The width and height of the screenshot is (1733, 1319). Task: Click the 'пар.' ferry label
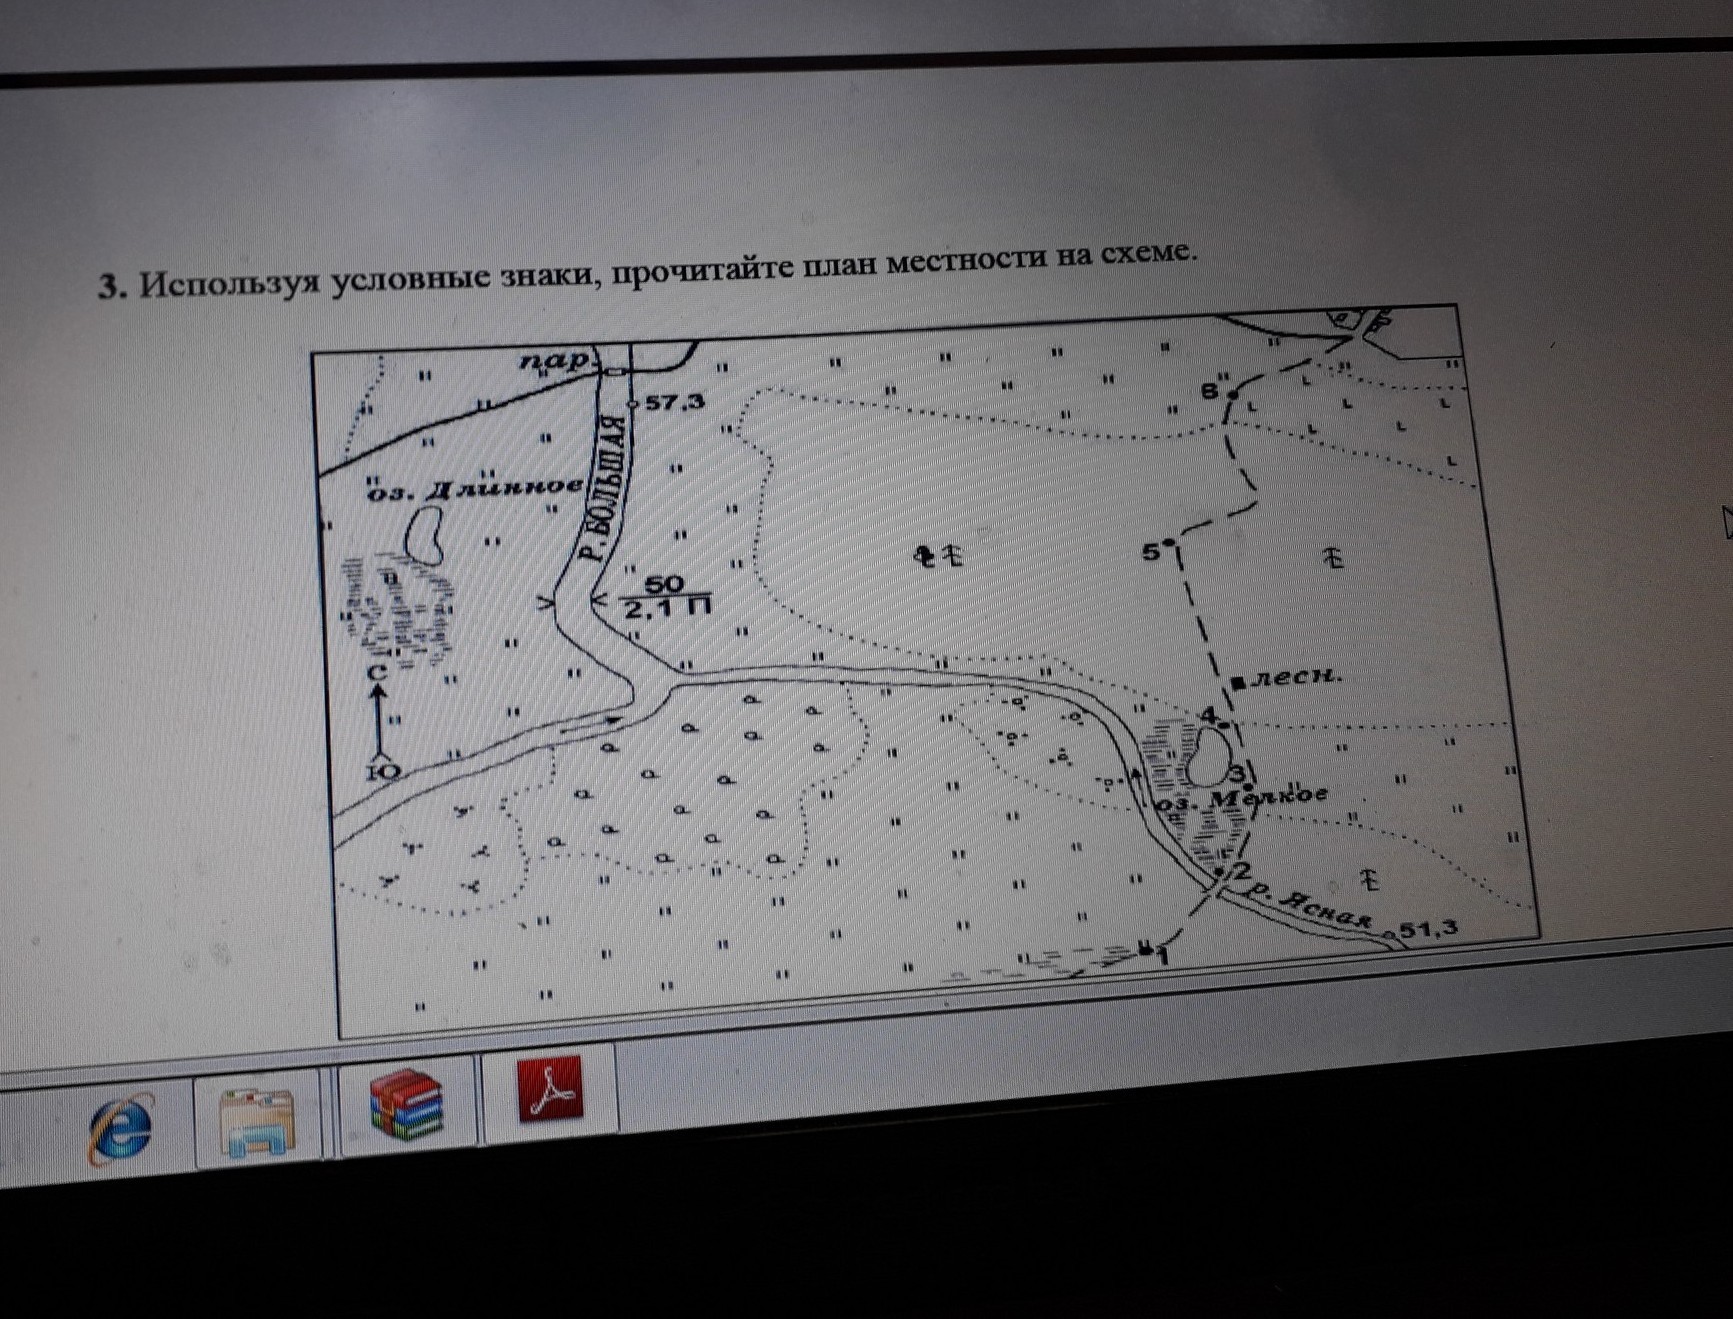555,360
